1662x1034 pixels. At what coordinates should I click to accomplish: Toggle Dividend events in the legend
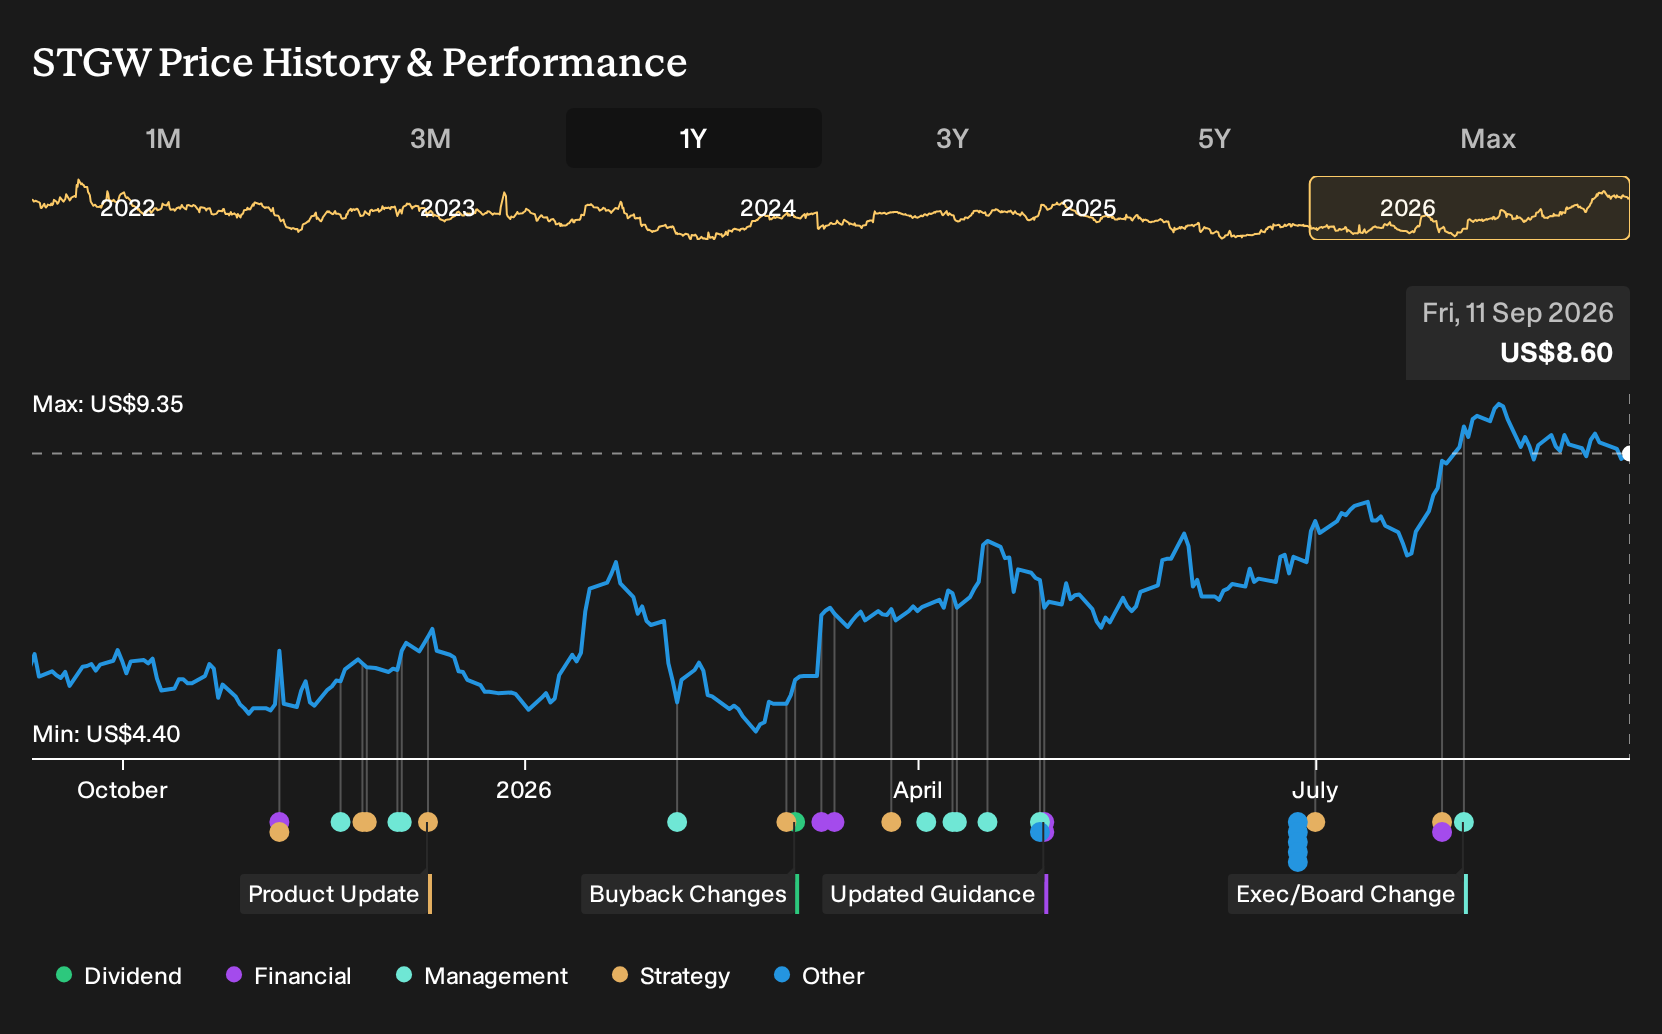pos(119,976)
